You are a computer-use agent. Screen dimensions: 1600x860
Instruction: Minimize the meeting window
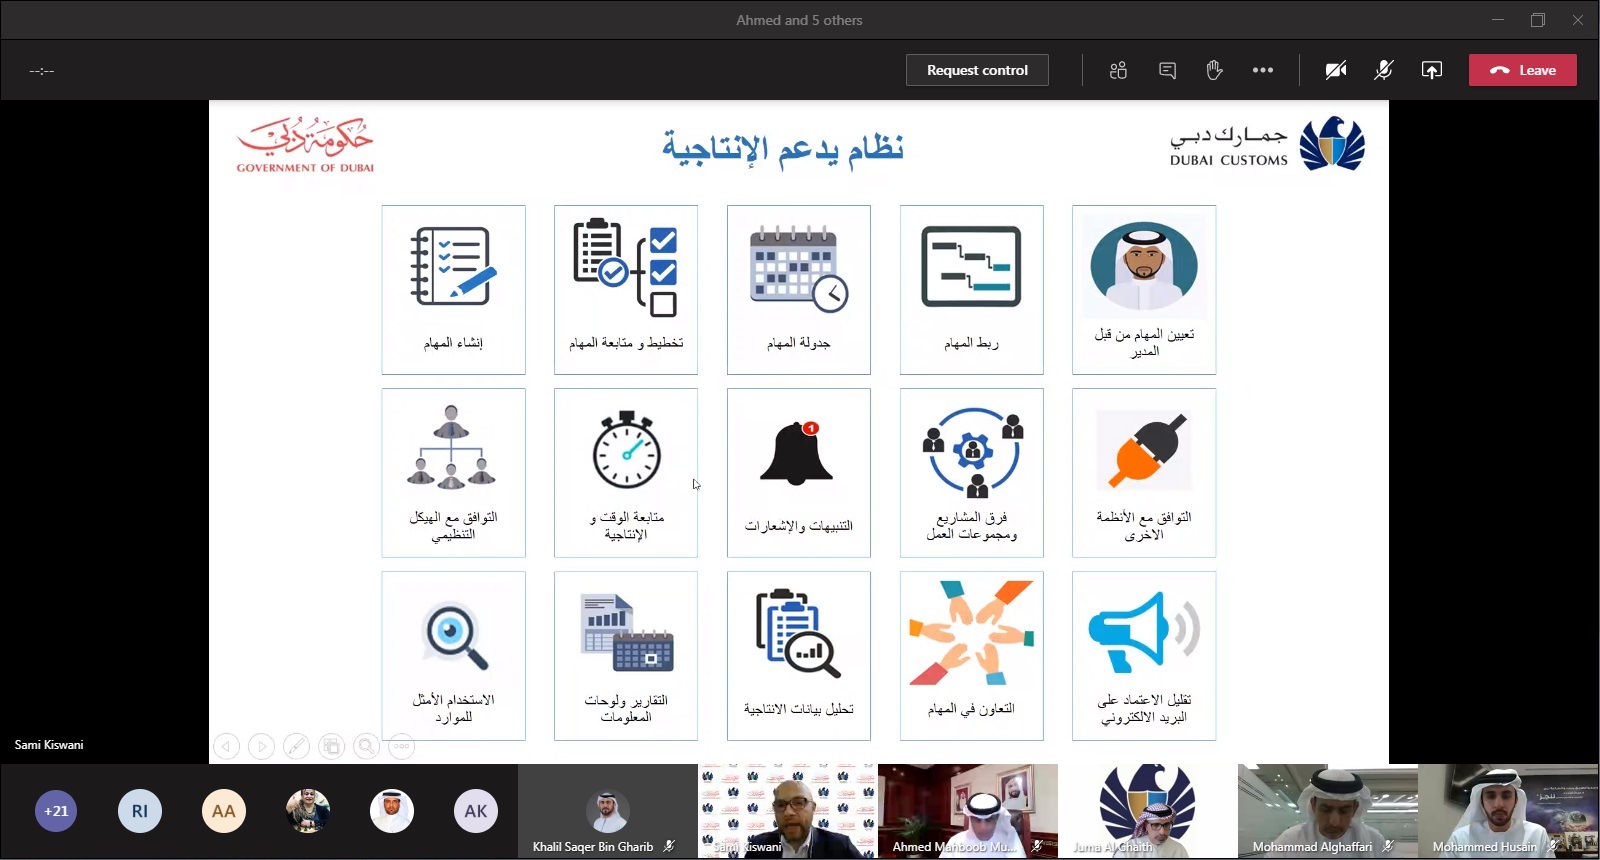(x=1497, y=20)
